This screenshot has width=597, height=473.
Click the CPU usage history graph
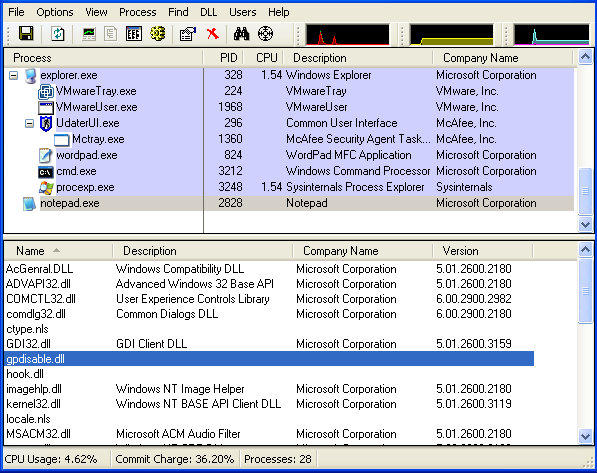pos(347,34)
